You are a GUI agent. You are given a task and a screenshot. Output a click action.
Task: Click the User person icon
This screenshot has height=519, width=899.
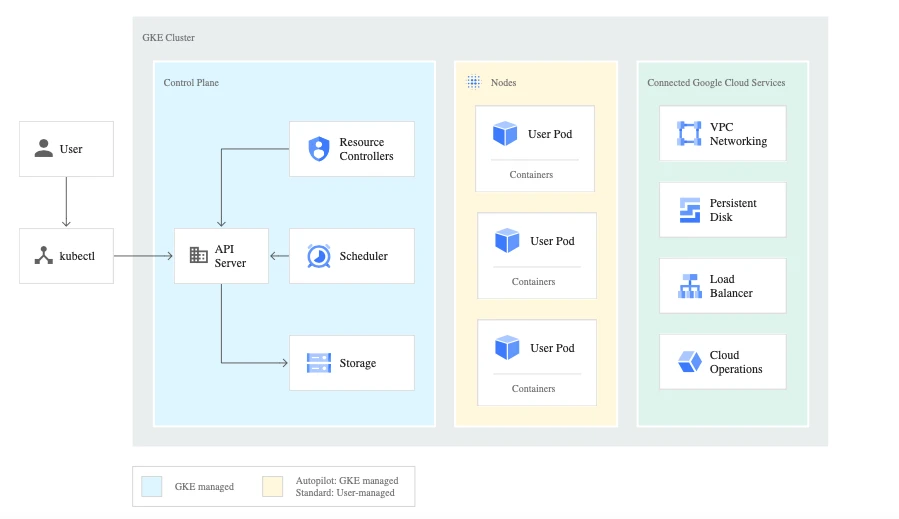click(x=44, y=148)
